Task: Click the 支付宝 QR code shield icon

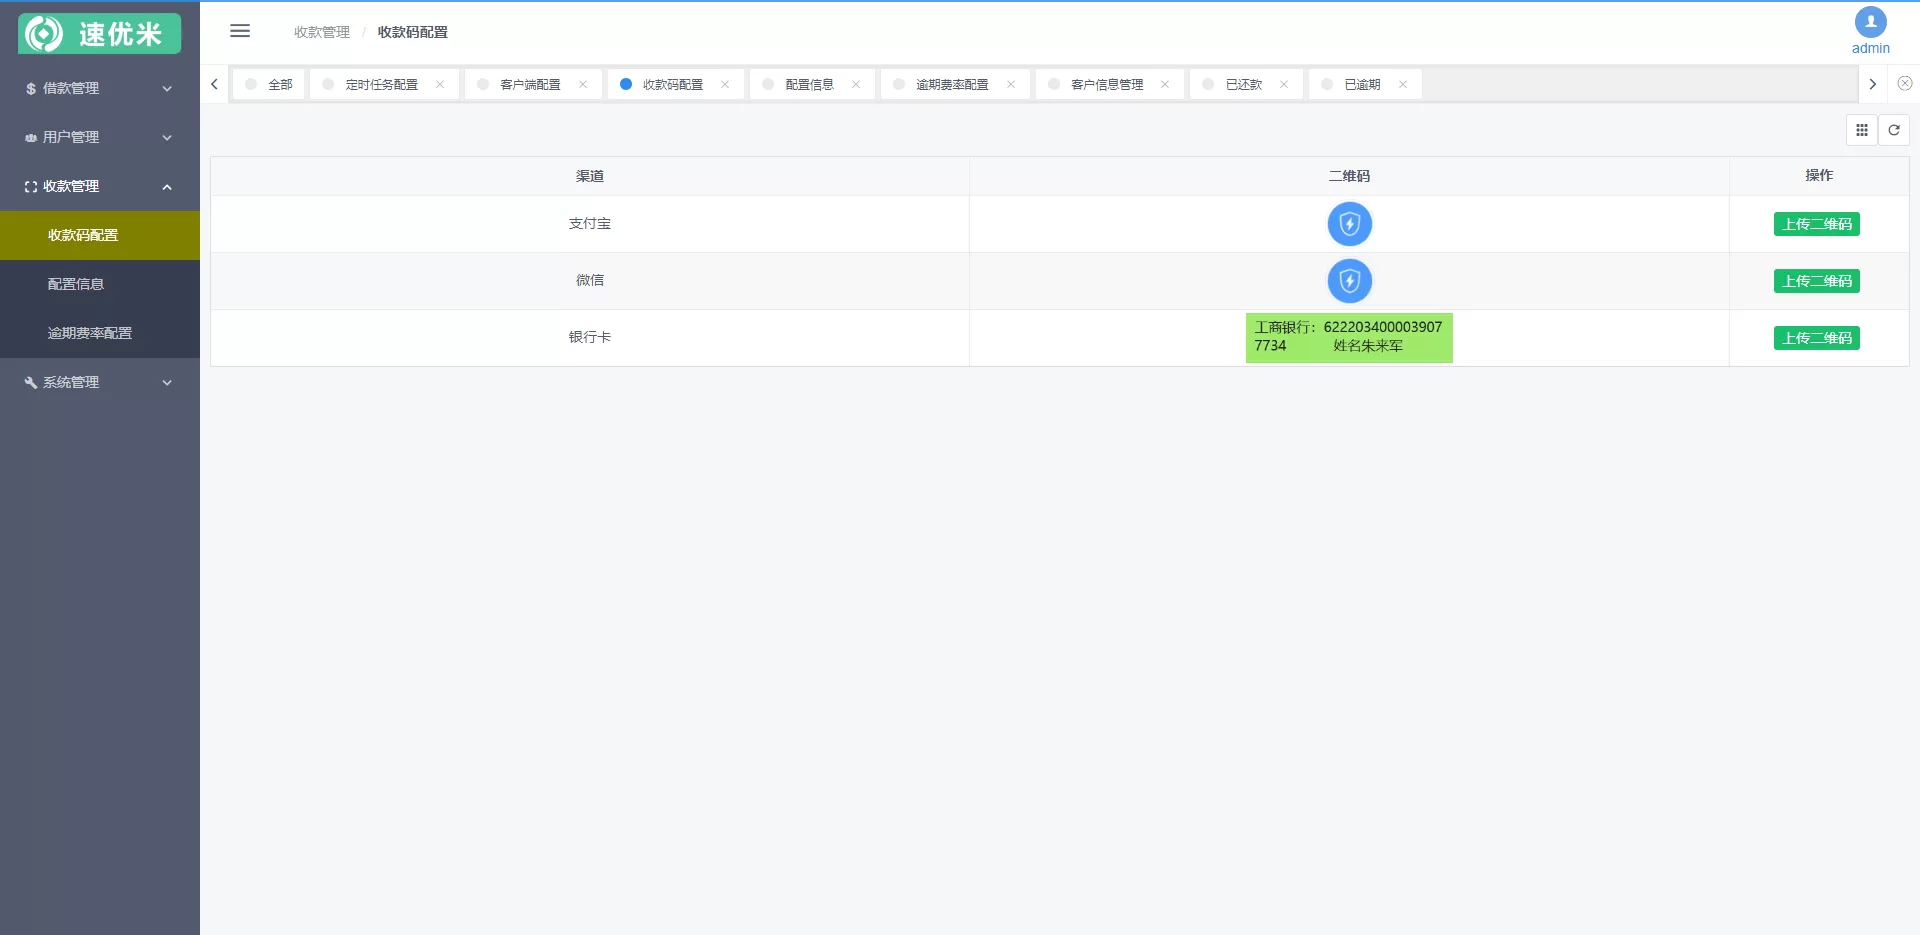Action: 1349,224
